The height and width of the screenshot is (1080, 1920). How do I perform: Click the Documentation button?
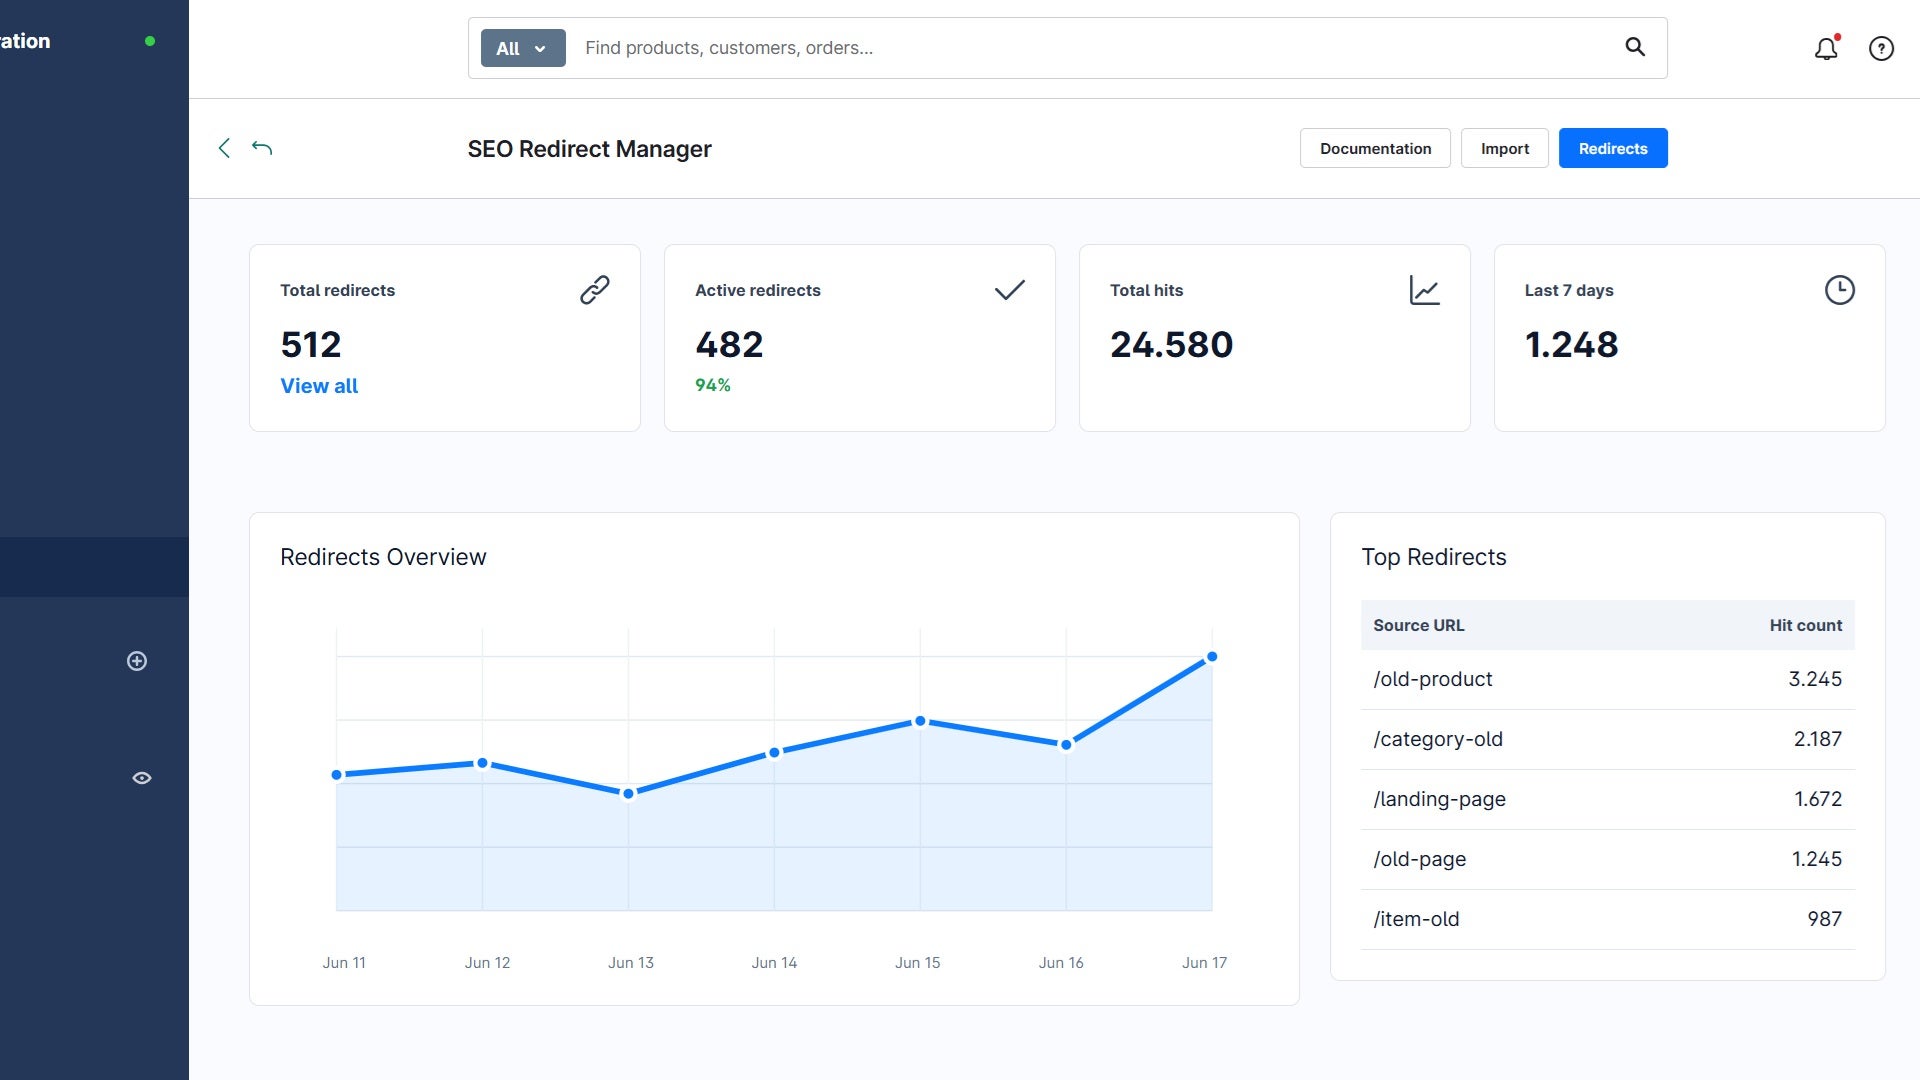[1375, 148]
